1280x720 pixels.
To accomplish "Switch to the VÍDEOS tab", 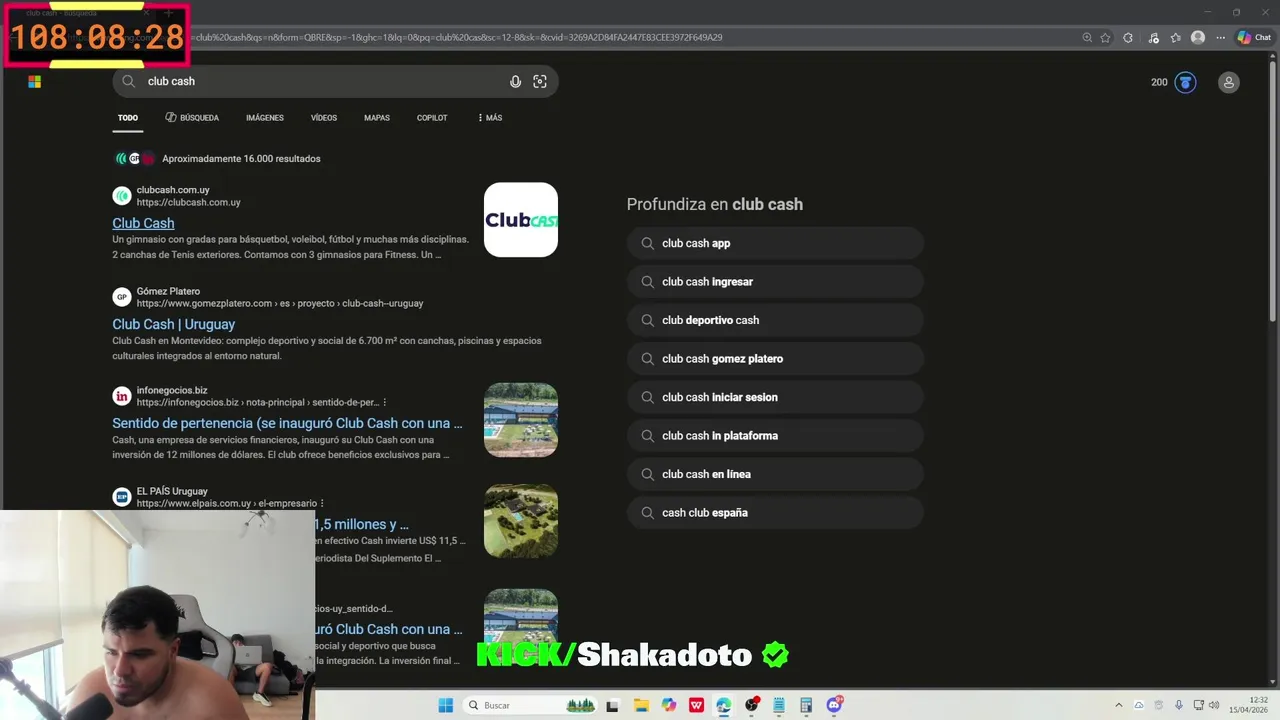I will (324, 118).
